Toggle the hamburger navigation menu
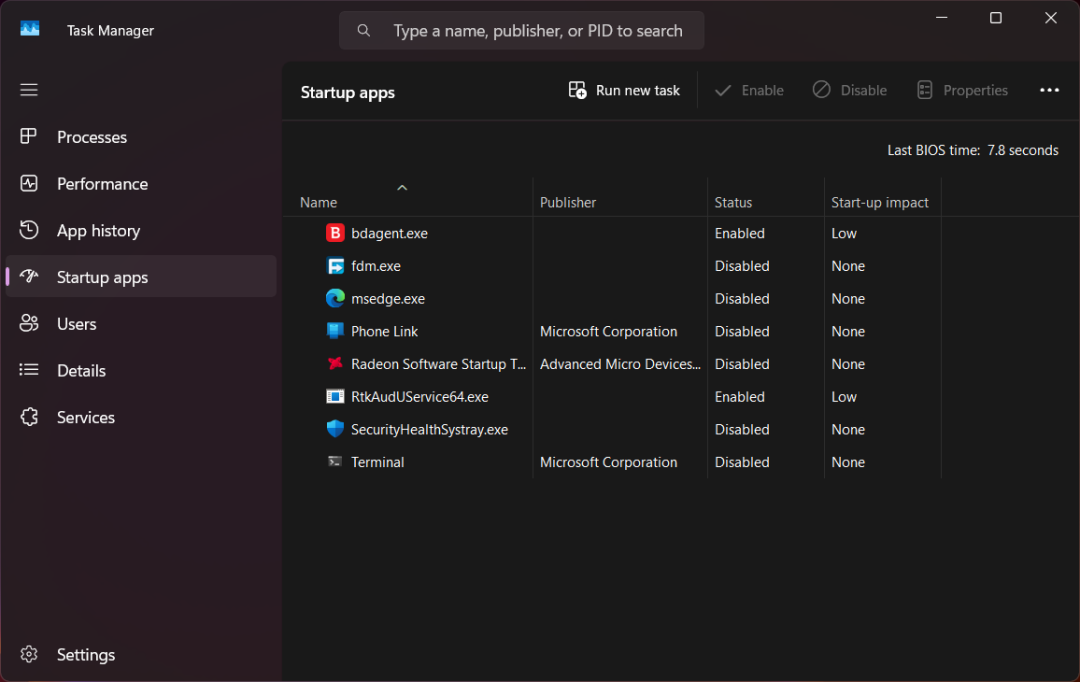 tap(29, 90)
